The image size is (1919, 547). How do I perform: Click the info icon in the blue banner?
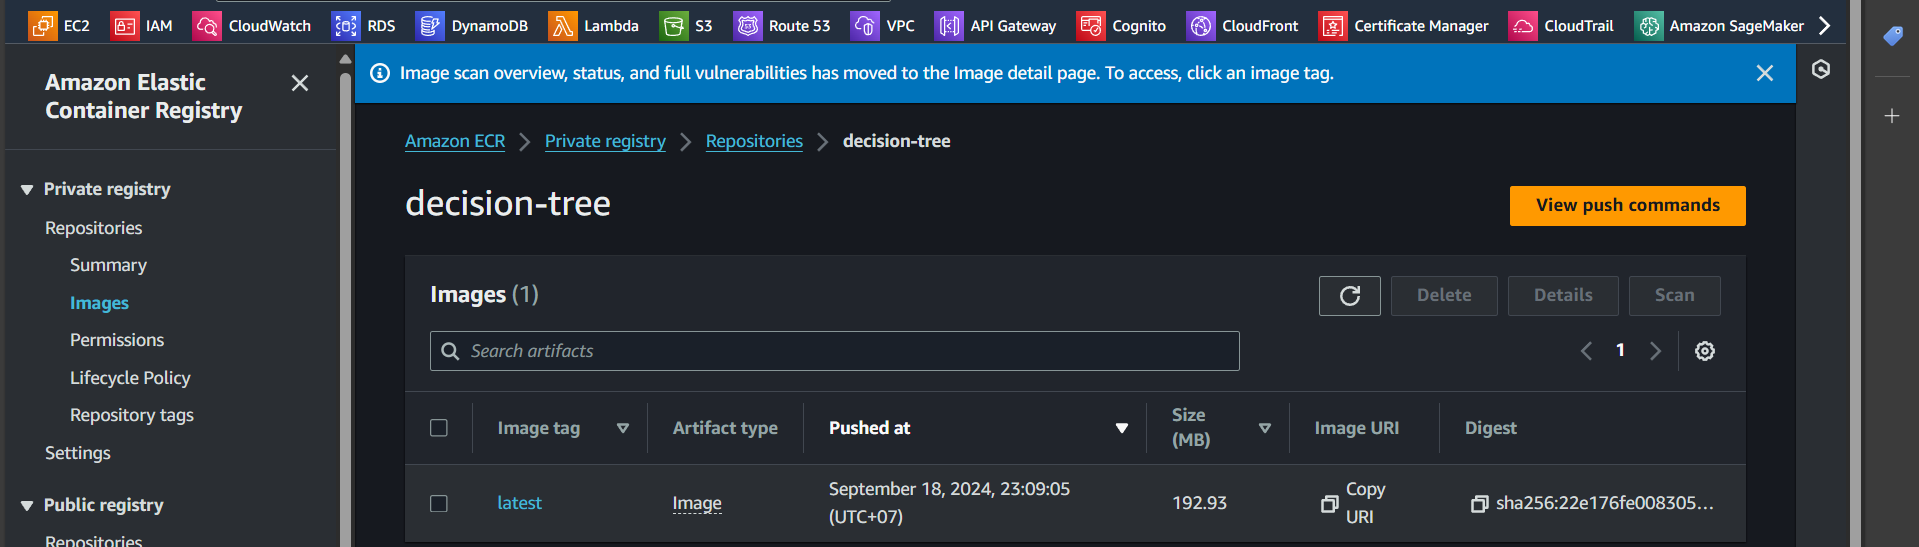(x=380, y=73)
